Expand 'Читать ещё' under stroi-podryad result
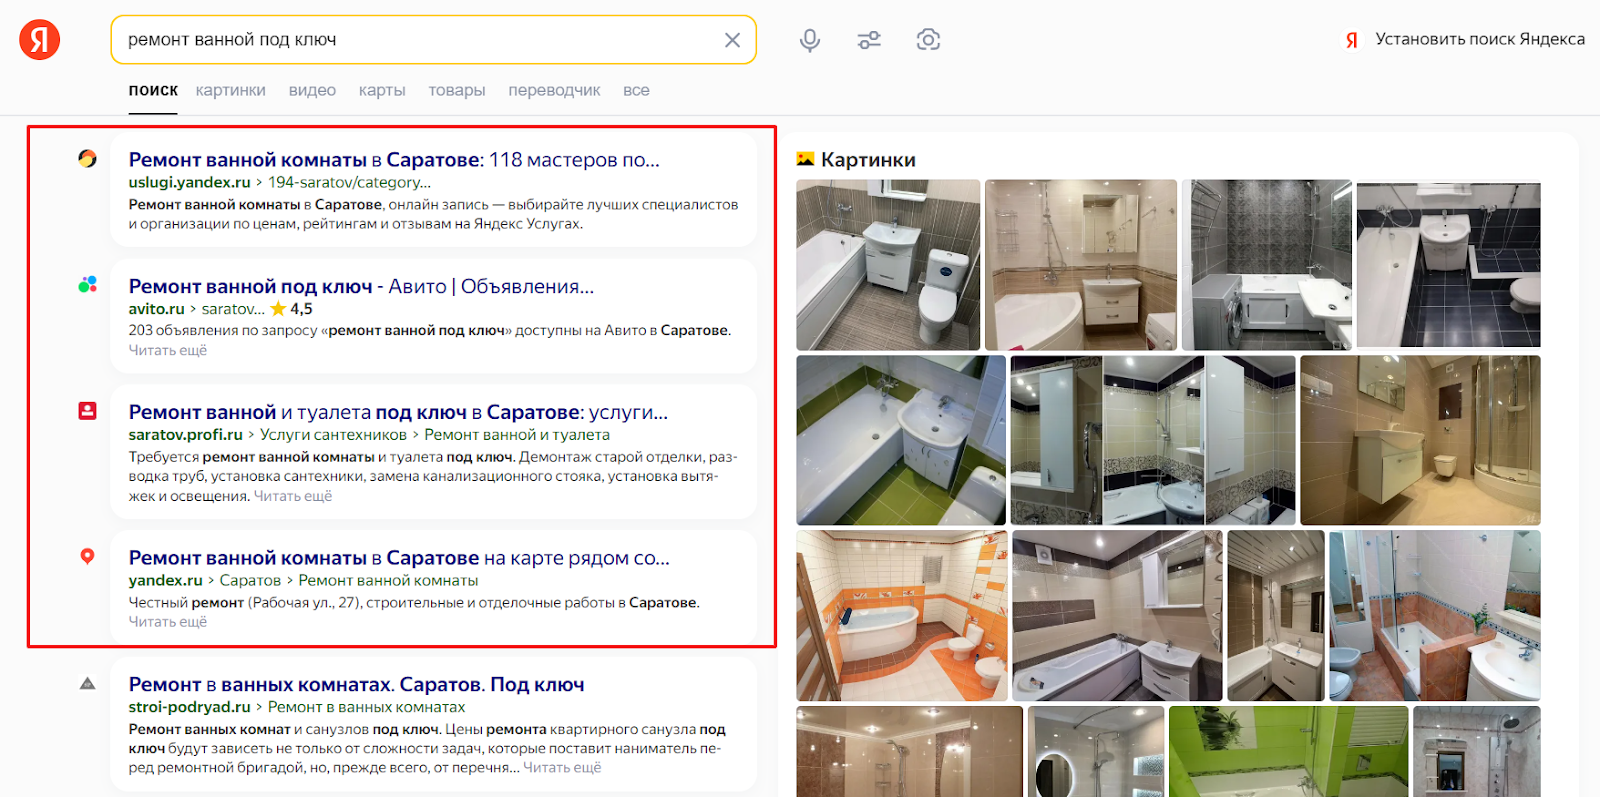The height and width of the screenshot is (797, 1600). [562, 768]
